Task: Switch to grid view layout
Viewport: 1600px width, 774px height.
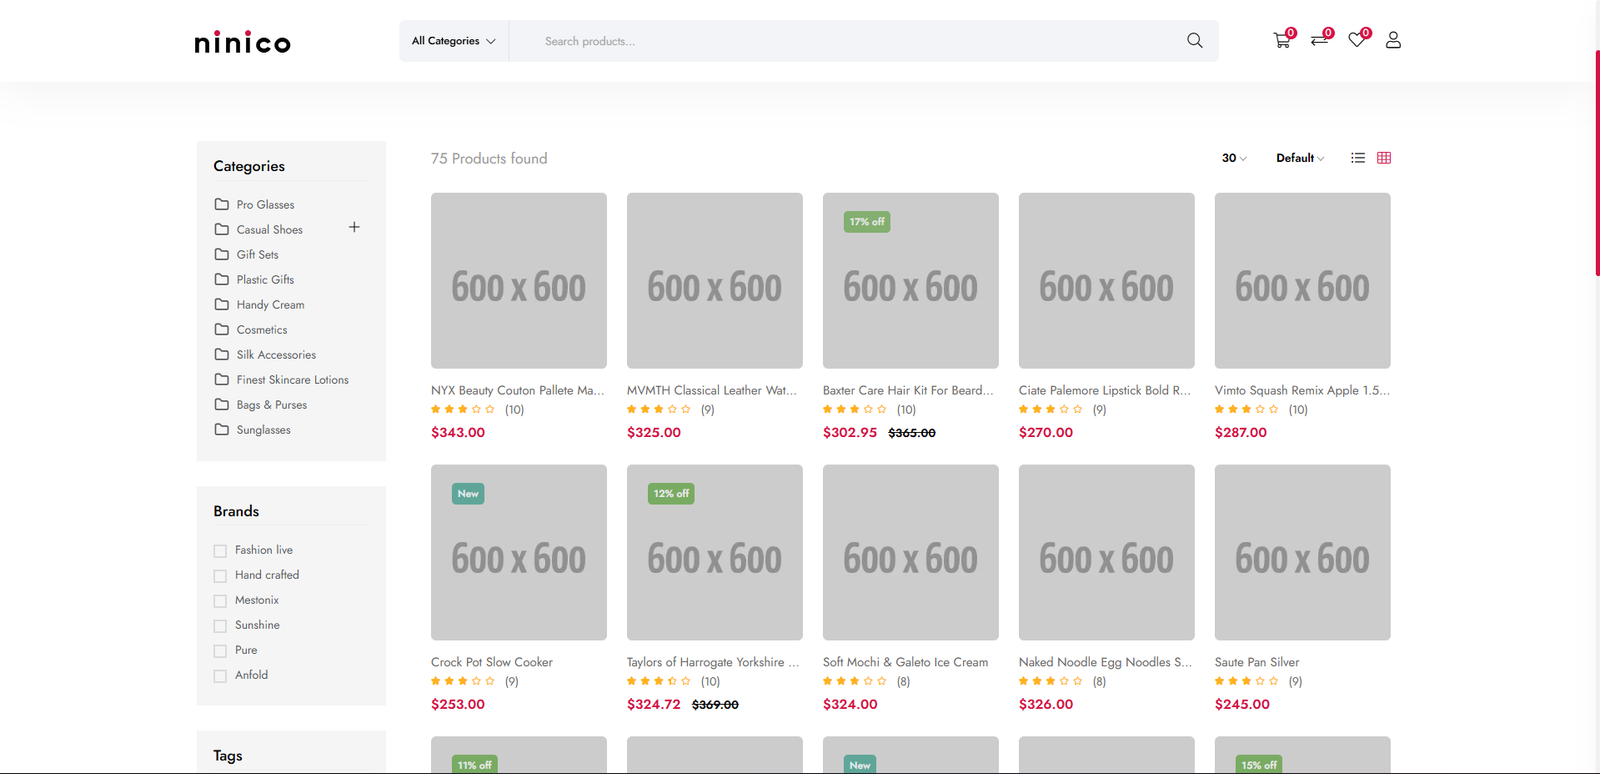Action: coord(1384,158)
